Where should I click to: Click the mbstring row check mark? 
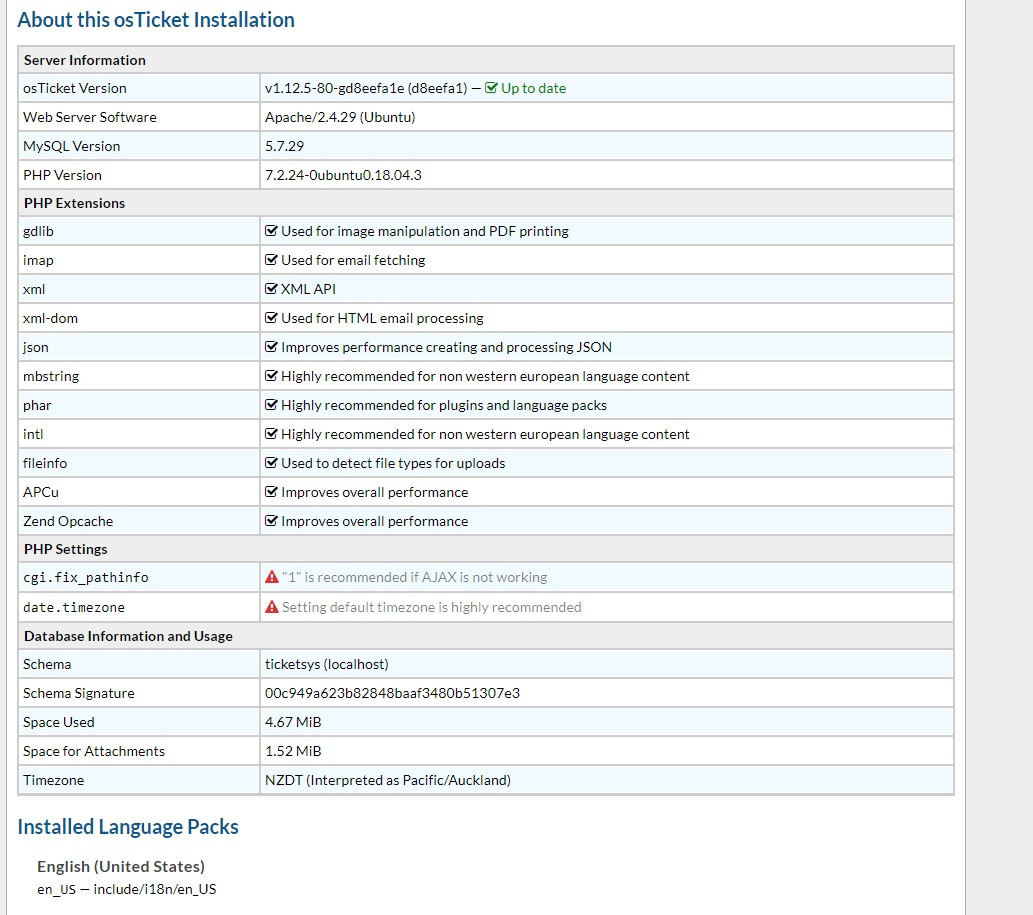[x=271, y=376]
